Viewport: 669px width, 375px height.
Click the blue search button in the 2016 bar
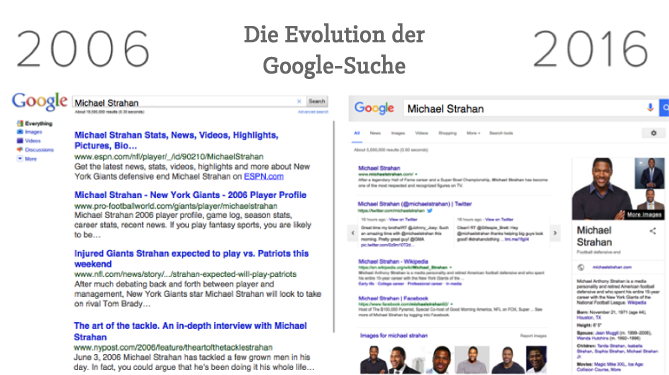click(664, 108)
